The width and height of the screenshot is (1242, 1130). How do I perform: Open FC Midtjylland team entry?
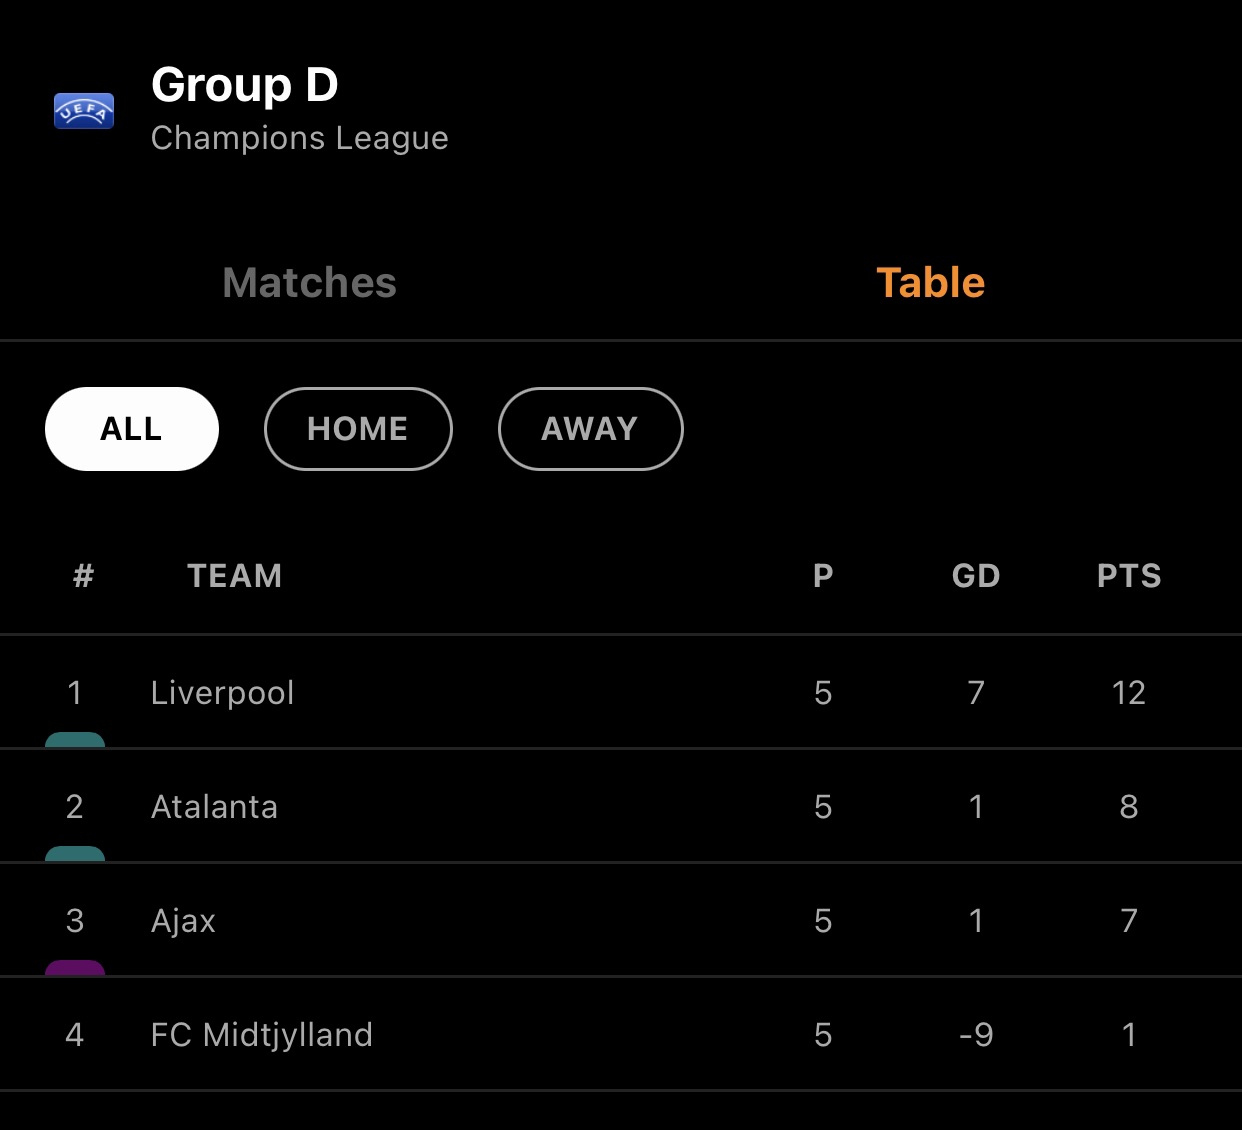click(261, 1035)
